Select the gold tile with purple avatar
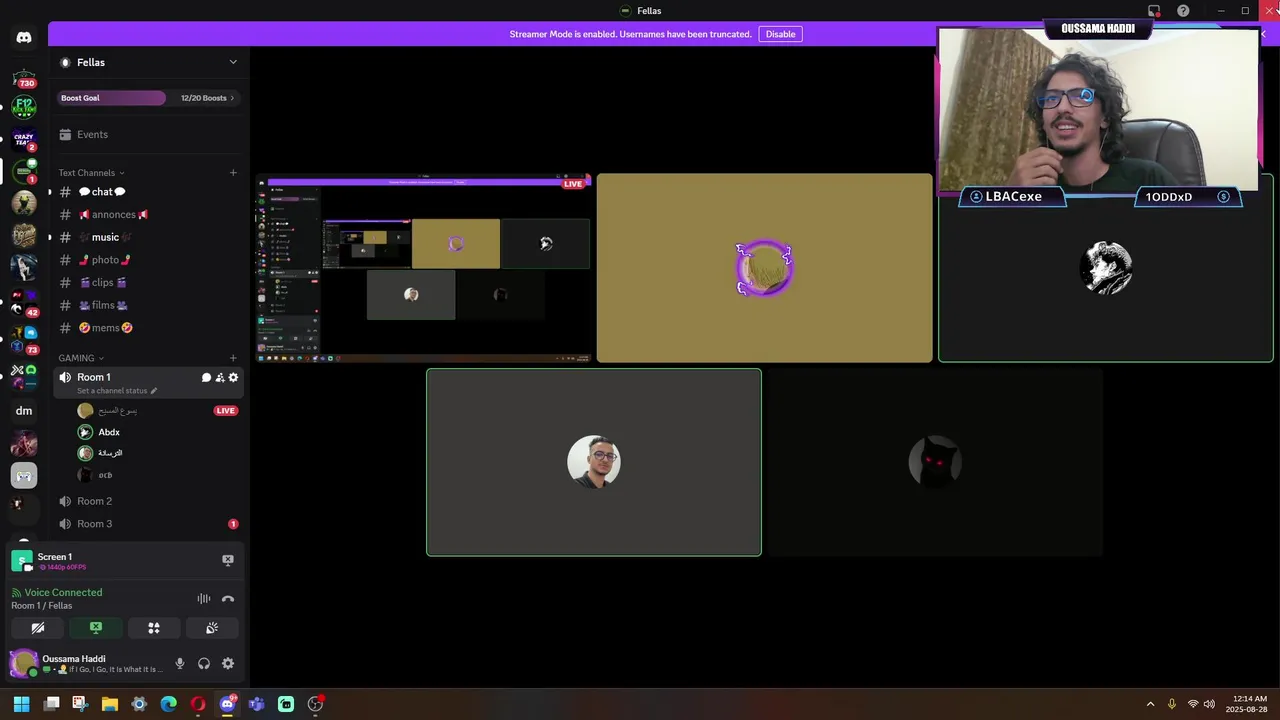The height and width of the screenshot is (720, 1280). [764, 268]
